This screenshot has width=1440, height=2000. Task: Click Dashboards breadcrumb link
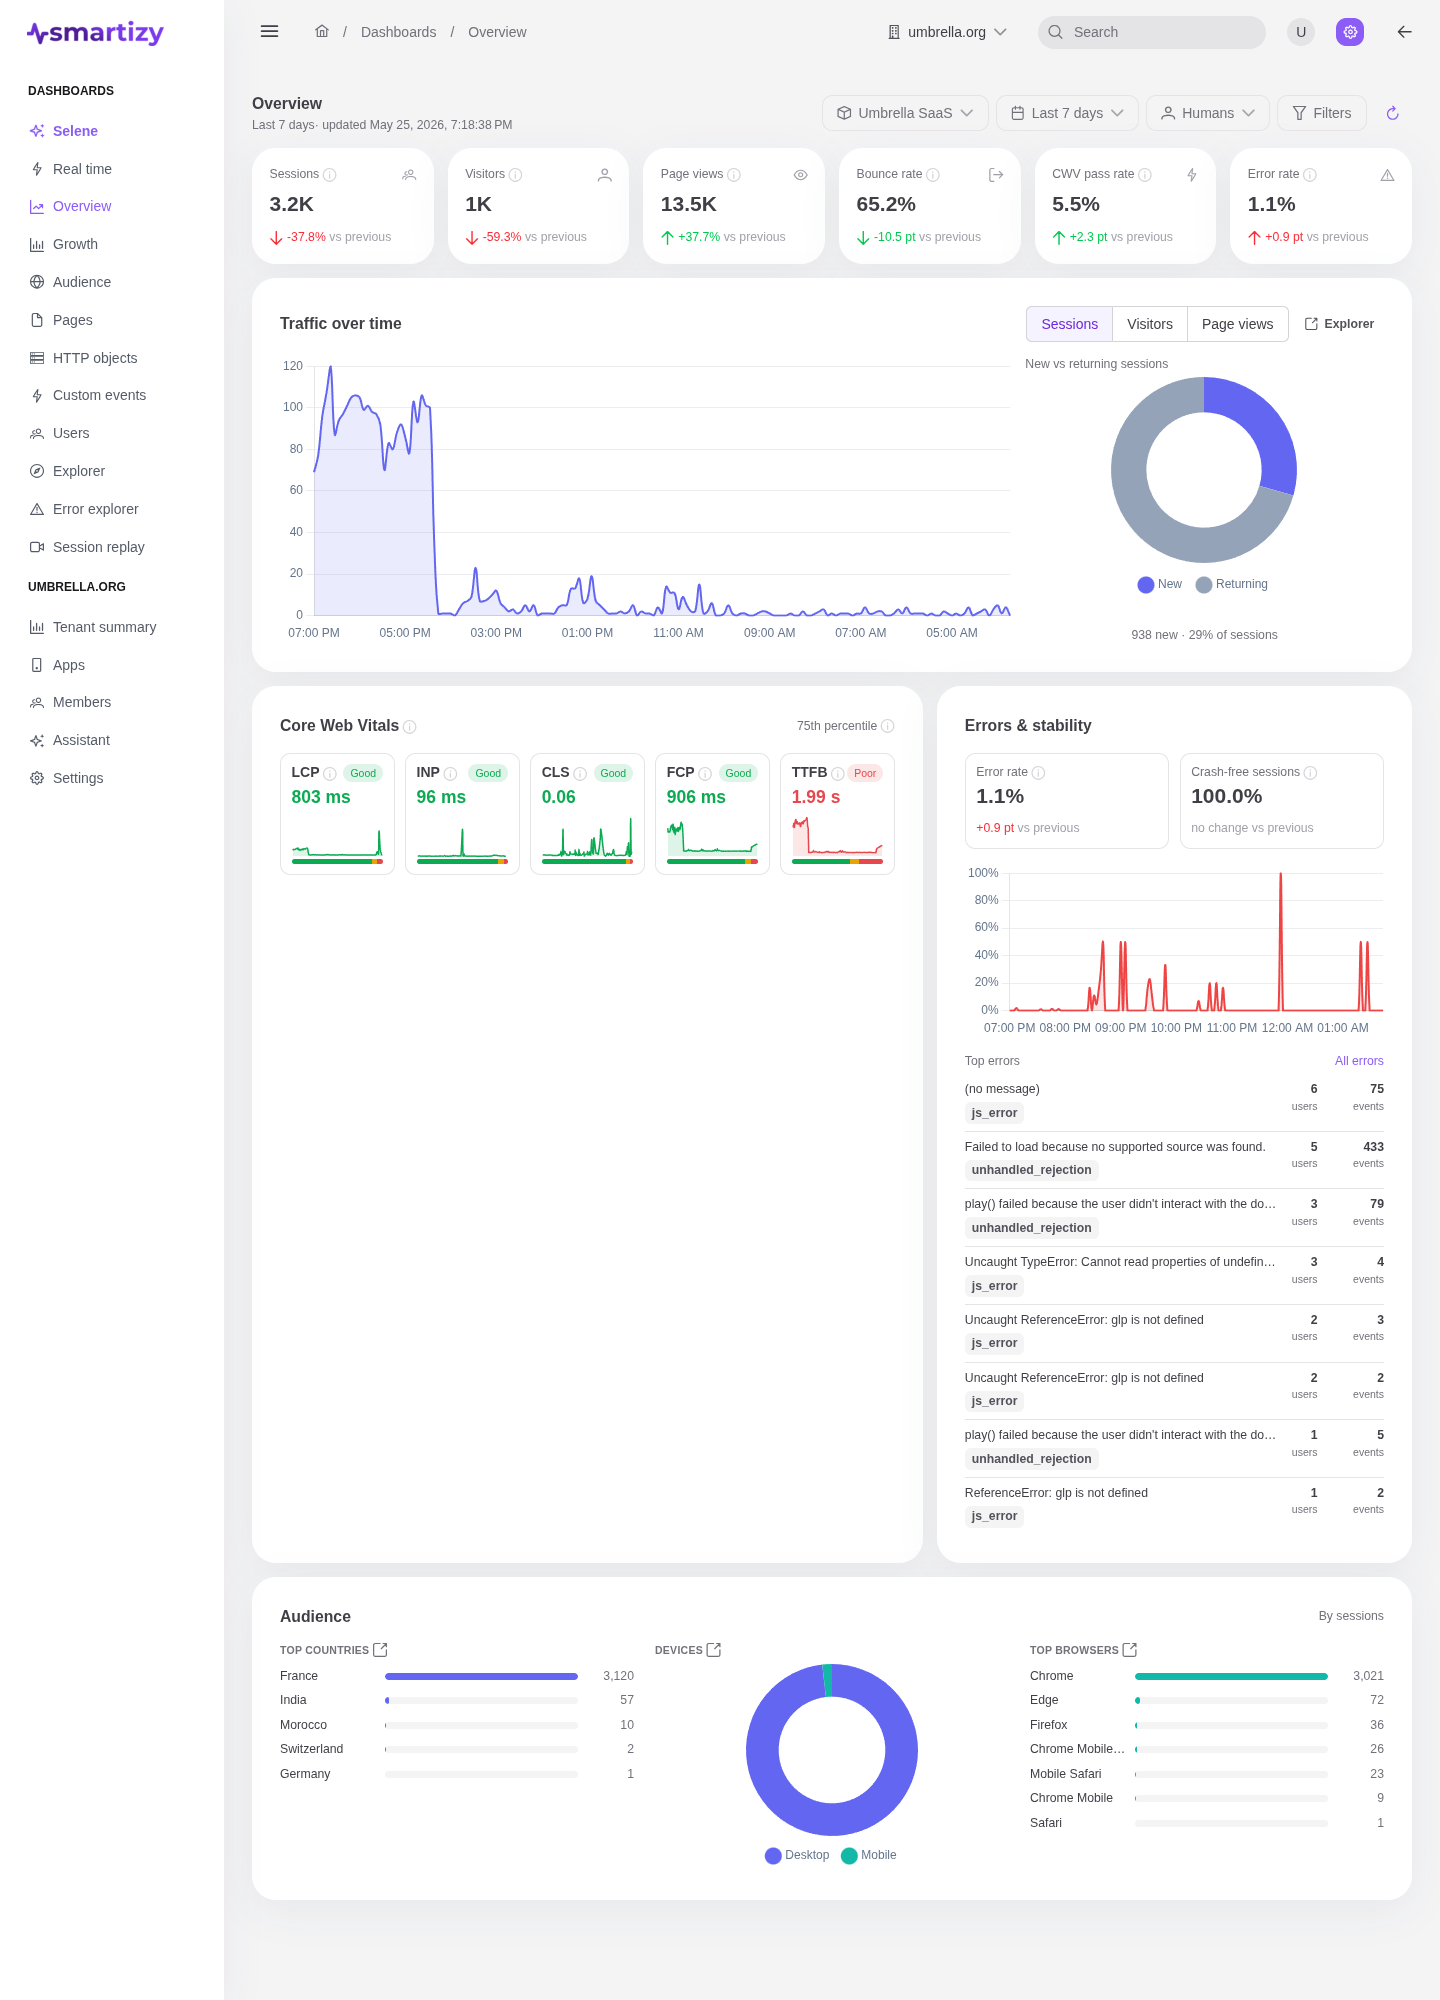point(398,32)
